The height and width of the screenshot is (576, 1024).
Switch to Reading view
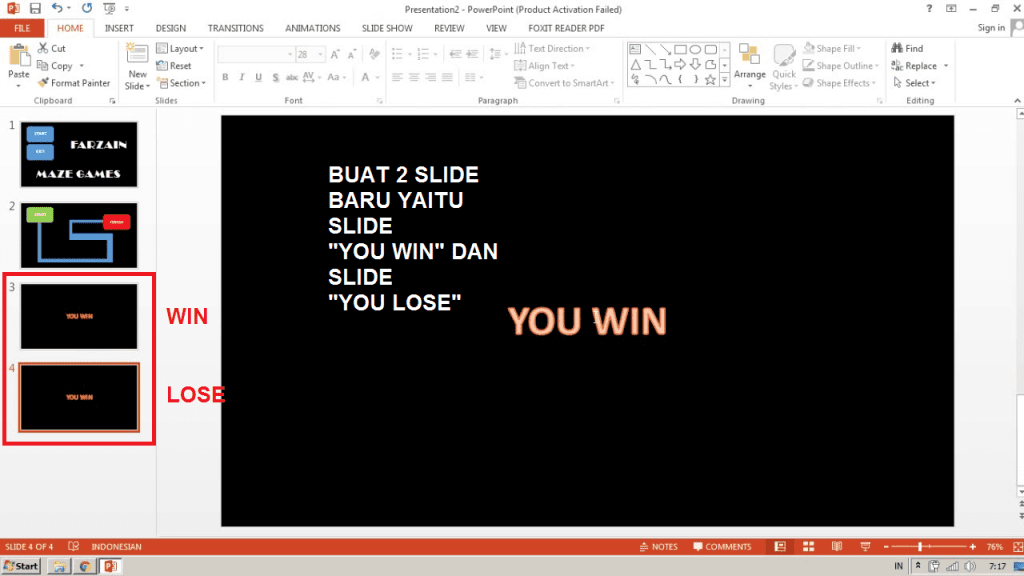point(837,547)
